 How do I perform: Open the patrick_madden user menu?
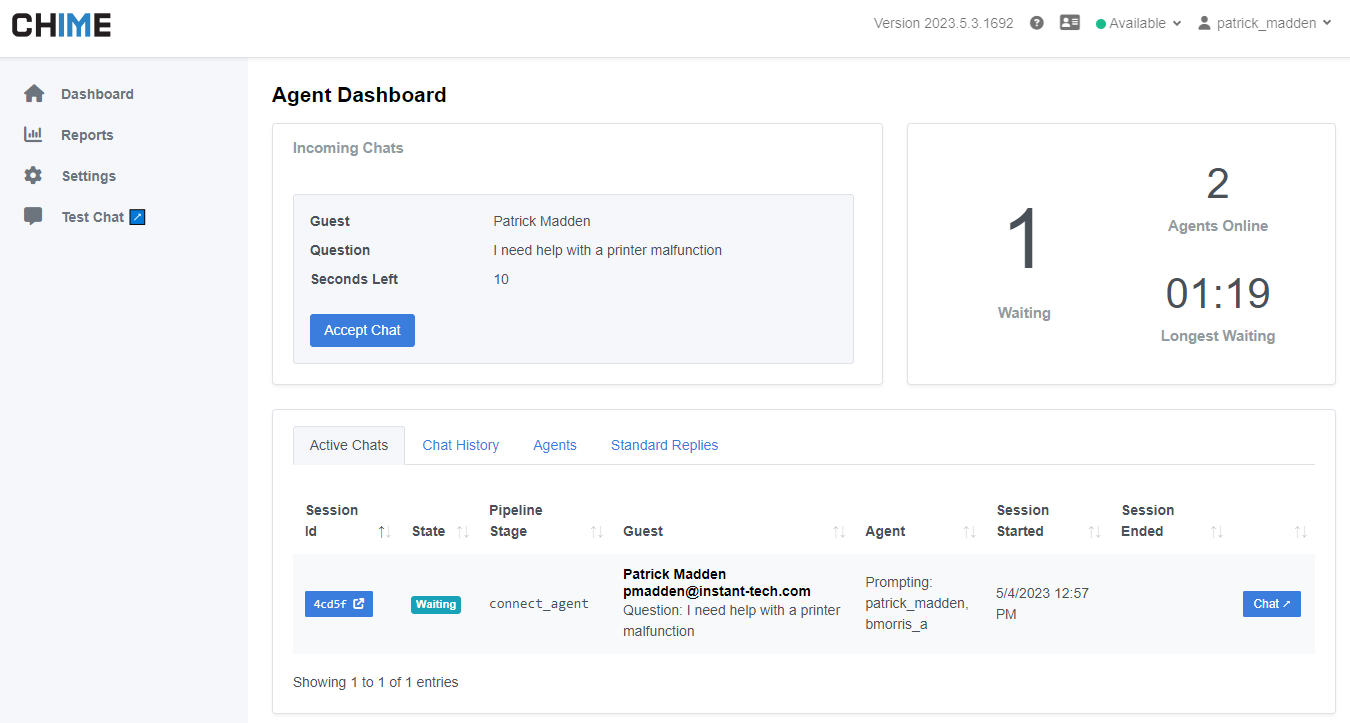(x=1265, y=23)
